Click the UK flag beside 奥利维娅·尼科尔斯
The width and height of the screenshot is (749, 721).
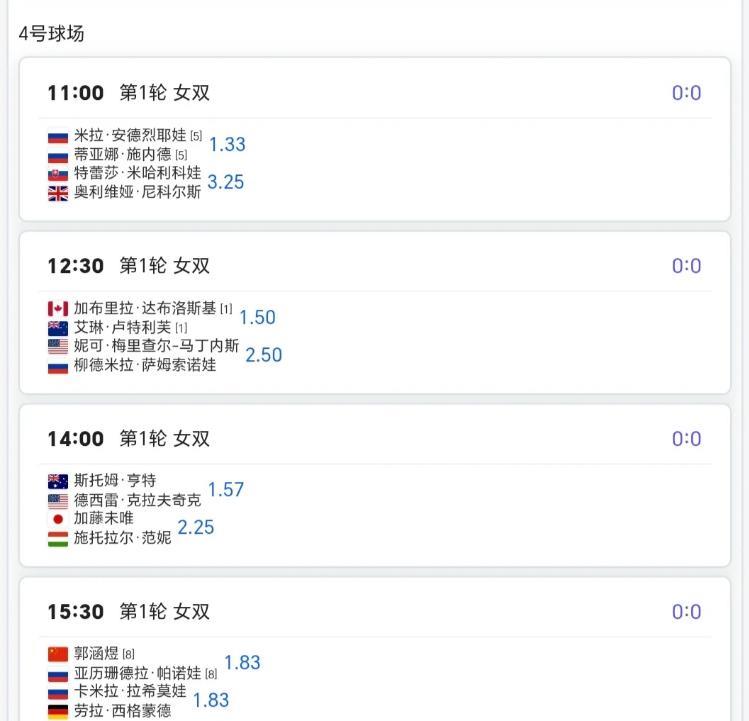[x=57, y=192]
